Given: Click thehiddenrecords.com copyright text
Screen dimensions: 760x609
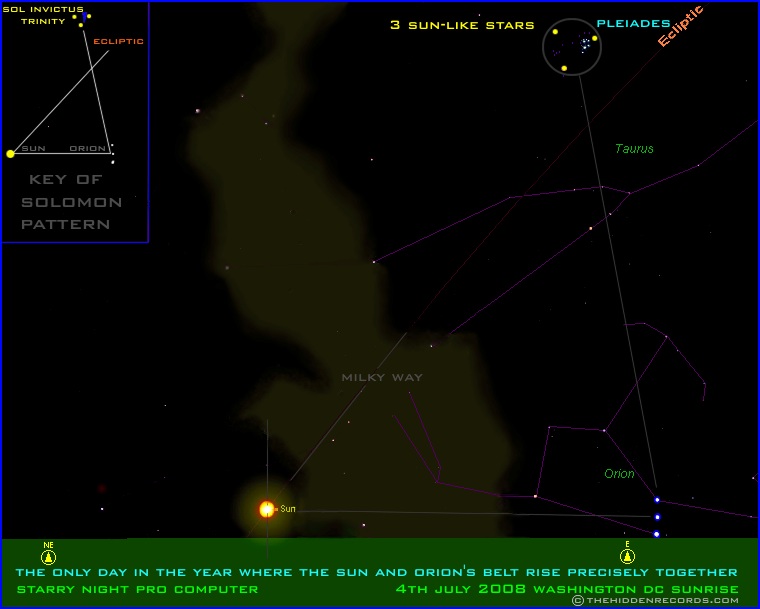Looking at the screenshot, I should (656, 601).
